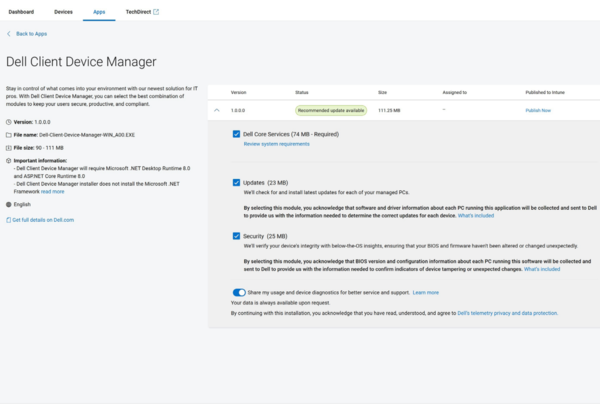Open Review system requirements link
The image size is (600, 404).
click(276, 144)
